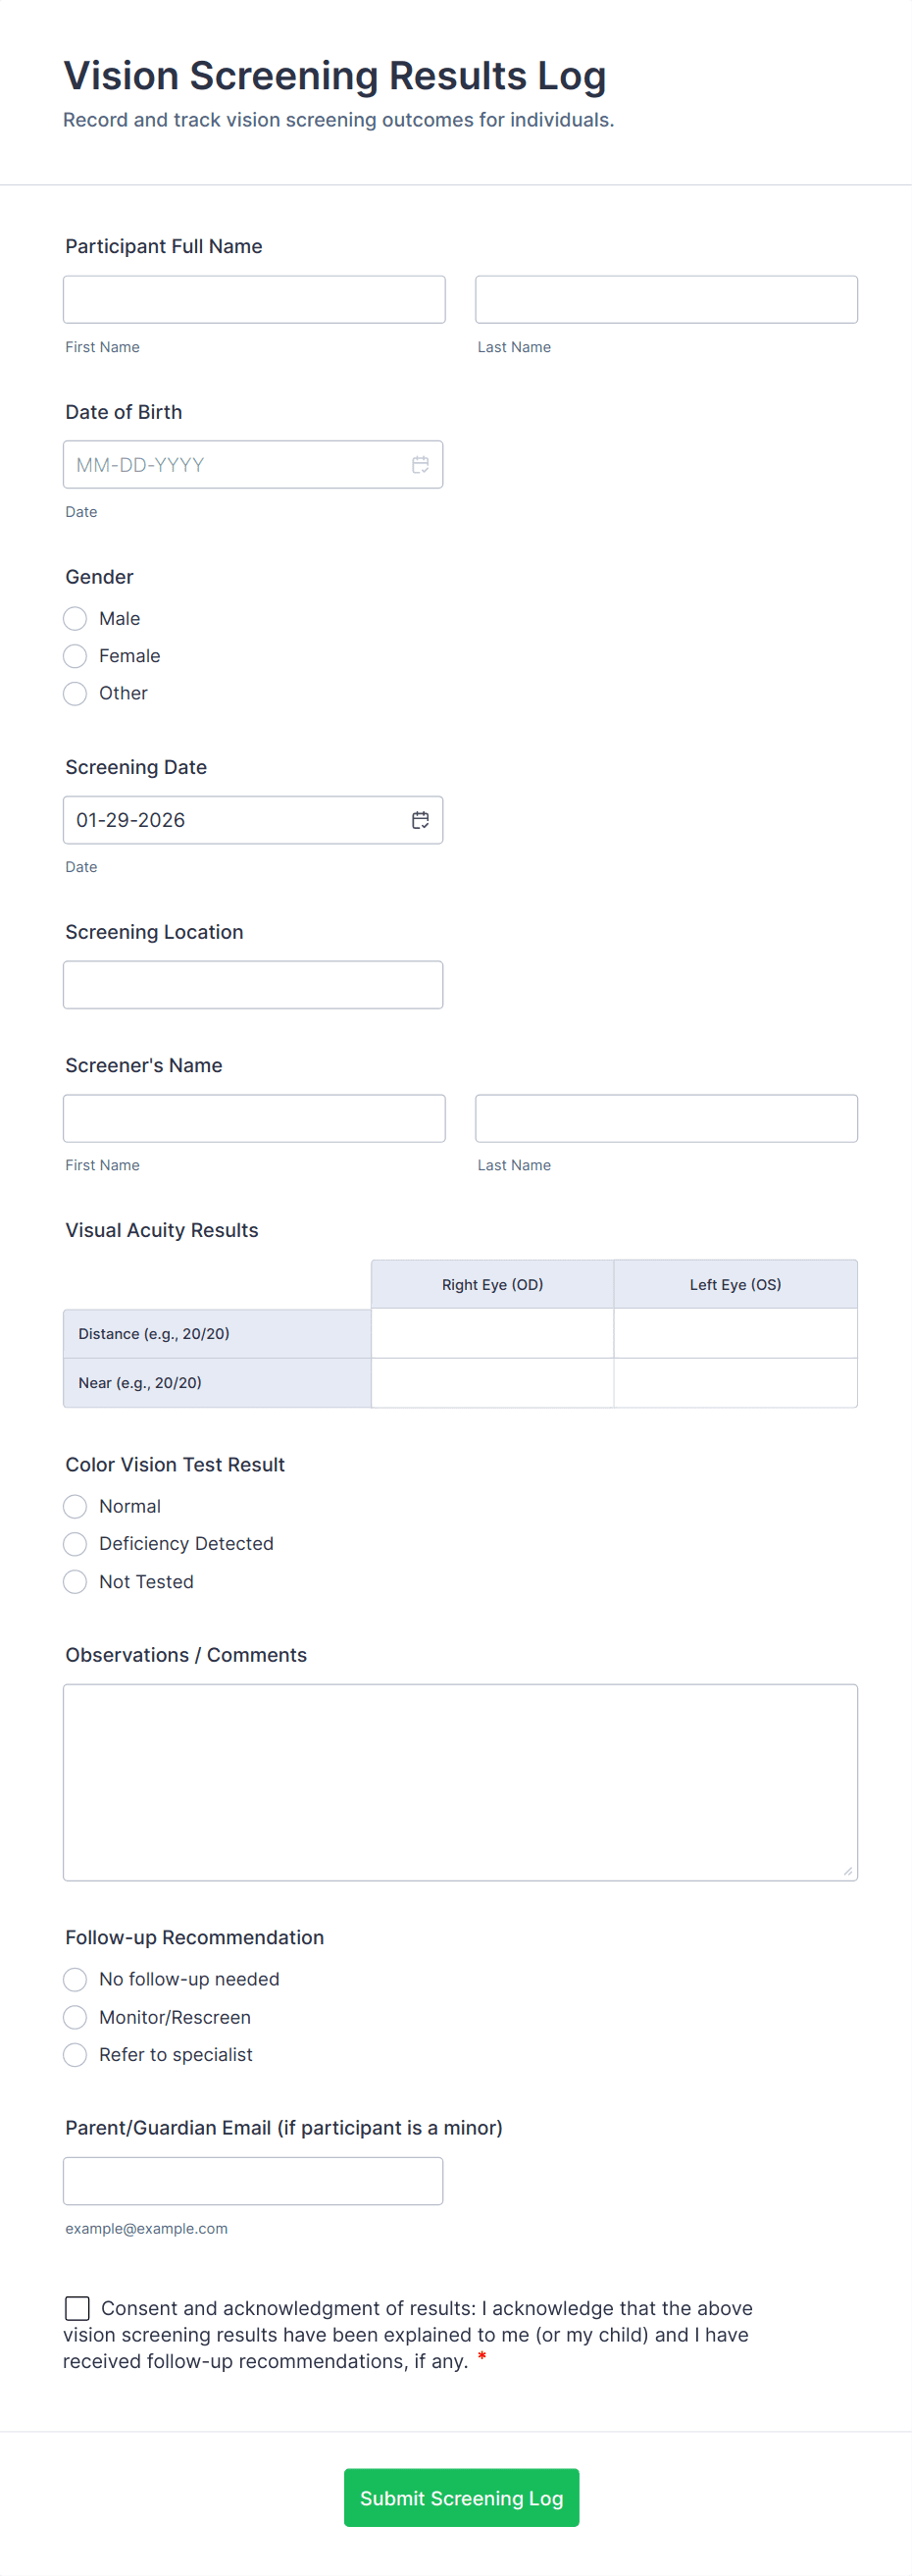Screen dimensions: 912x2576
Task: Click the Observations / Comments text area
Action: point(460,1782)
